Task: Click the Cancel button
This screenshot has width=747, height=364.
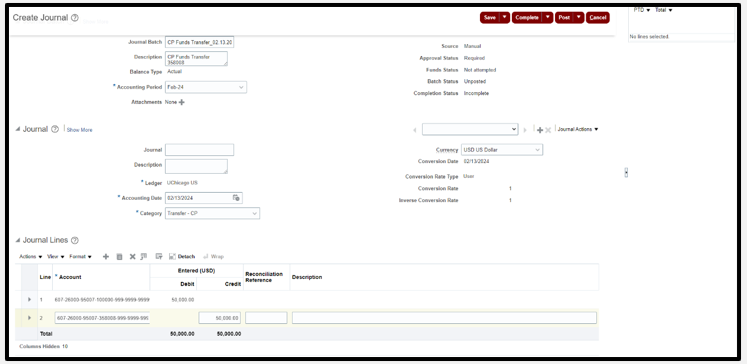Action: (x=598, y=18)
